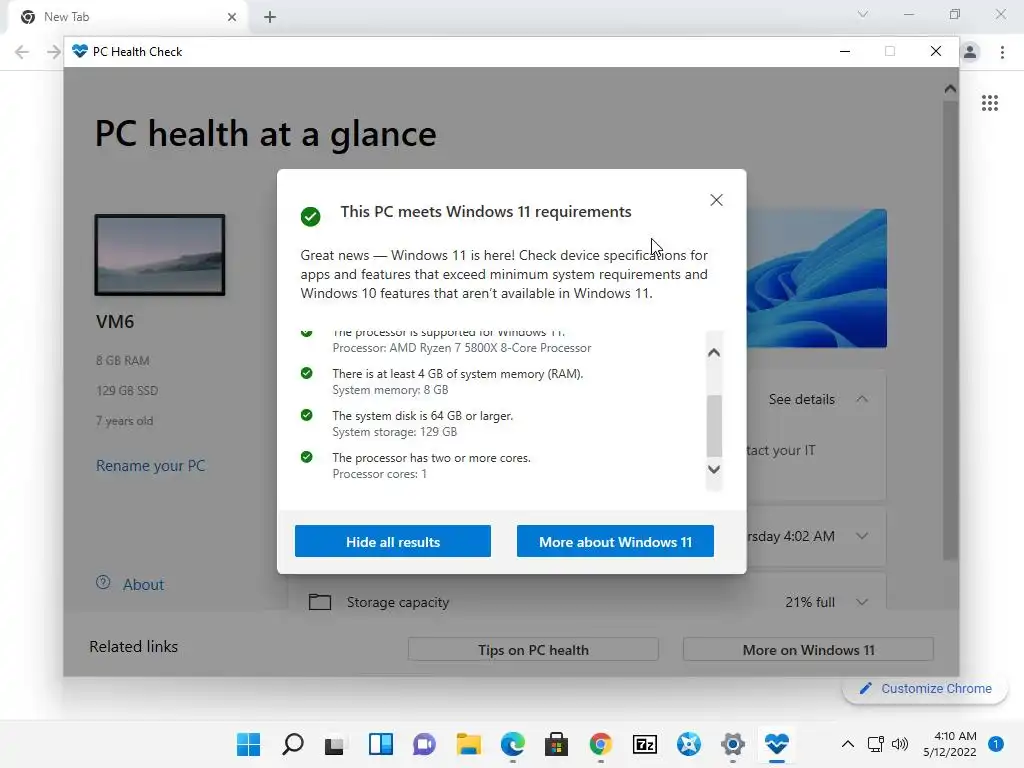Open Chrome tab search chevron
Image resolution: width=1024 pixels, height=768 pixels.
(863, 14)
